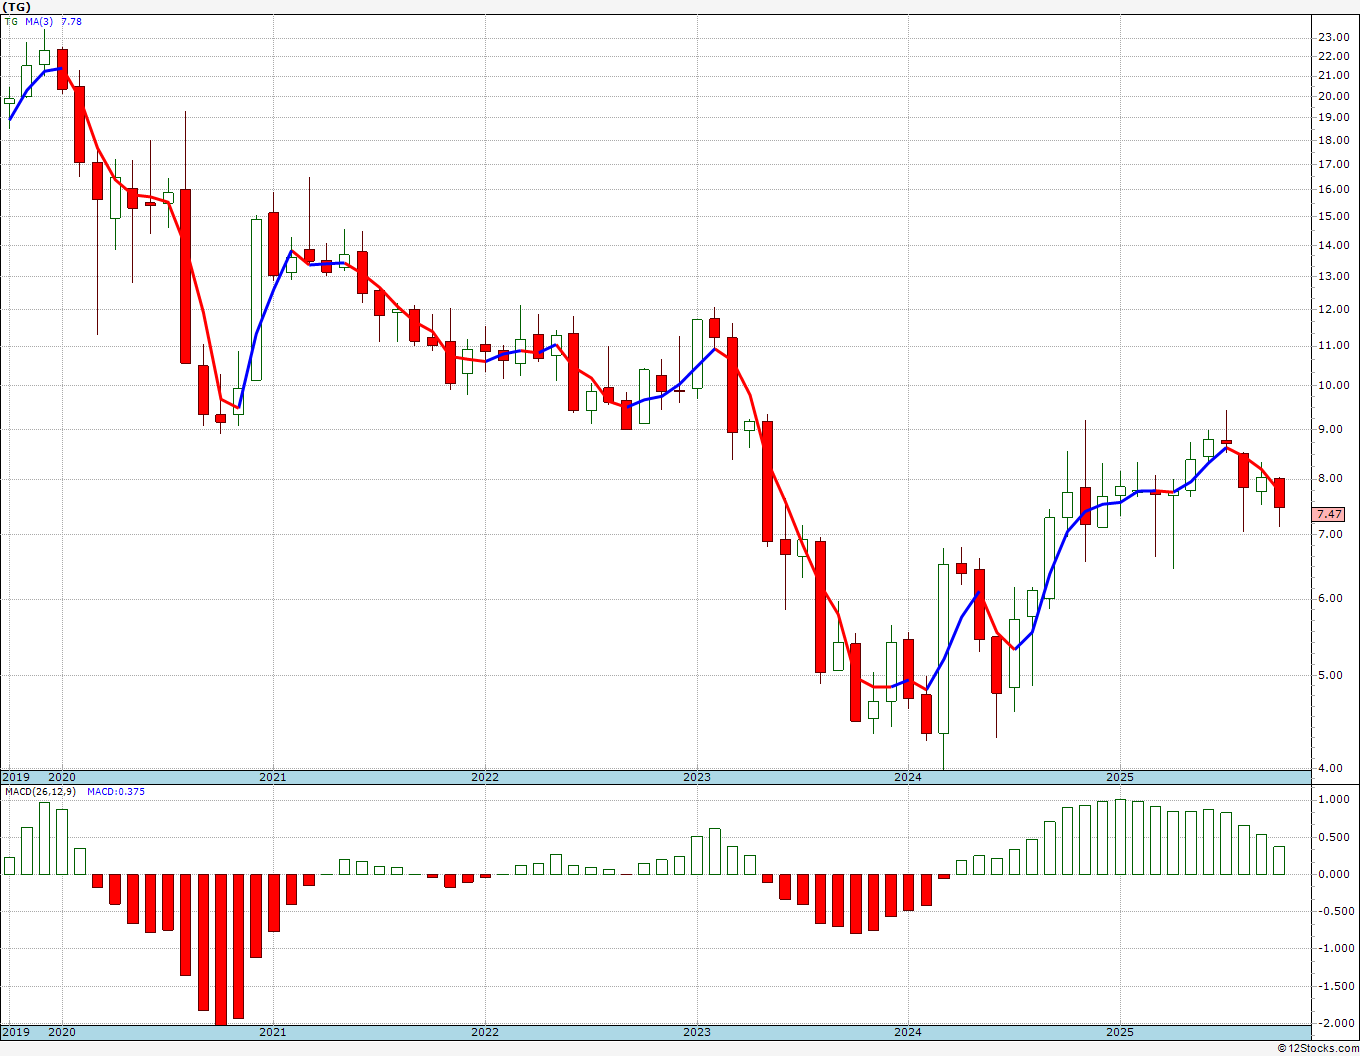Pick the 12.00 price axis label
The image size is (1360, 1056).
1333,309
